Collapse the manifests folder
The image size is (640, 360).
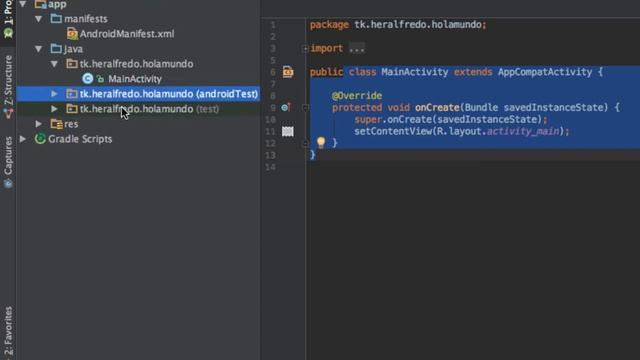39,19
